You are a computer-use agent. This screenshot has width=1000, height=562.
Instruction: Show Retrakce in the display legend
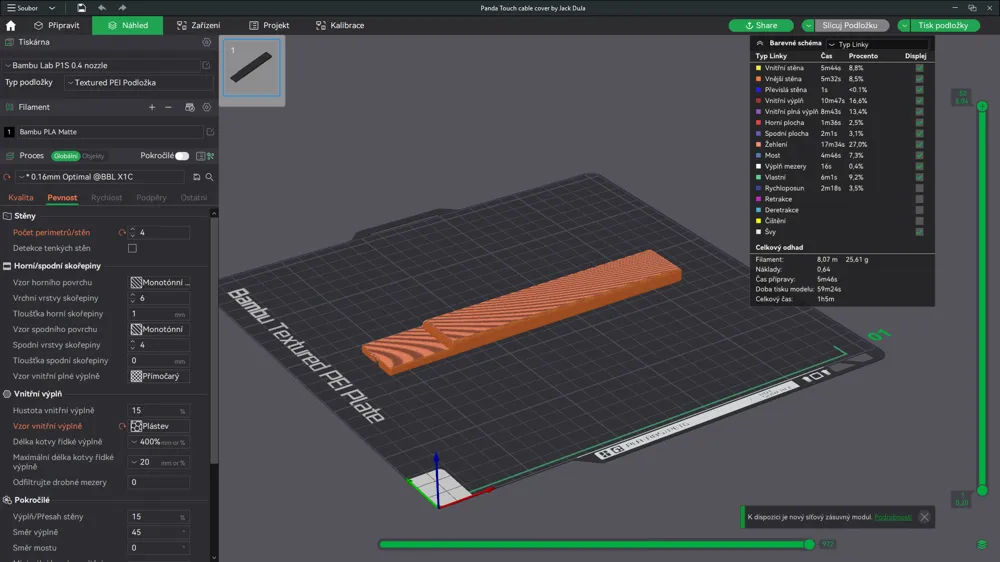click(919, 199)
